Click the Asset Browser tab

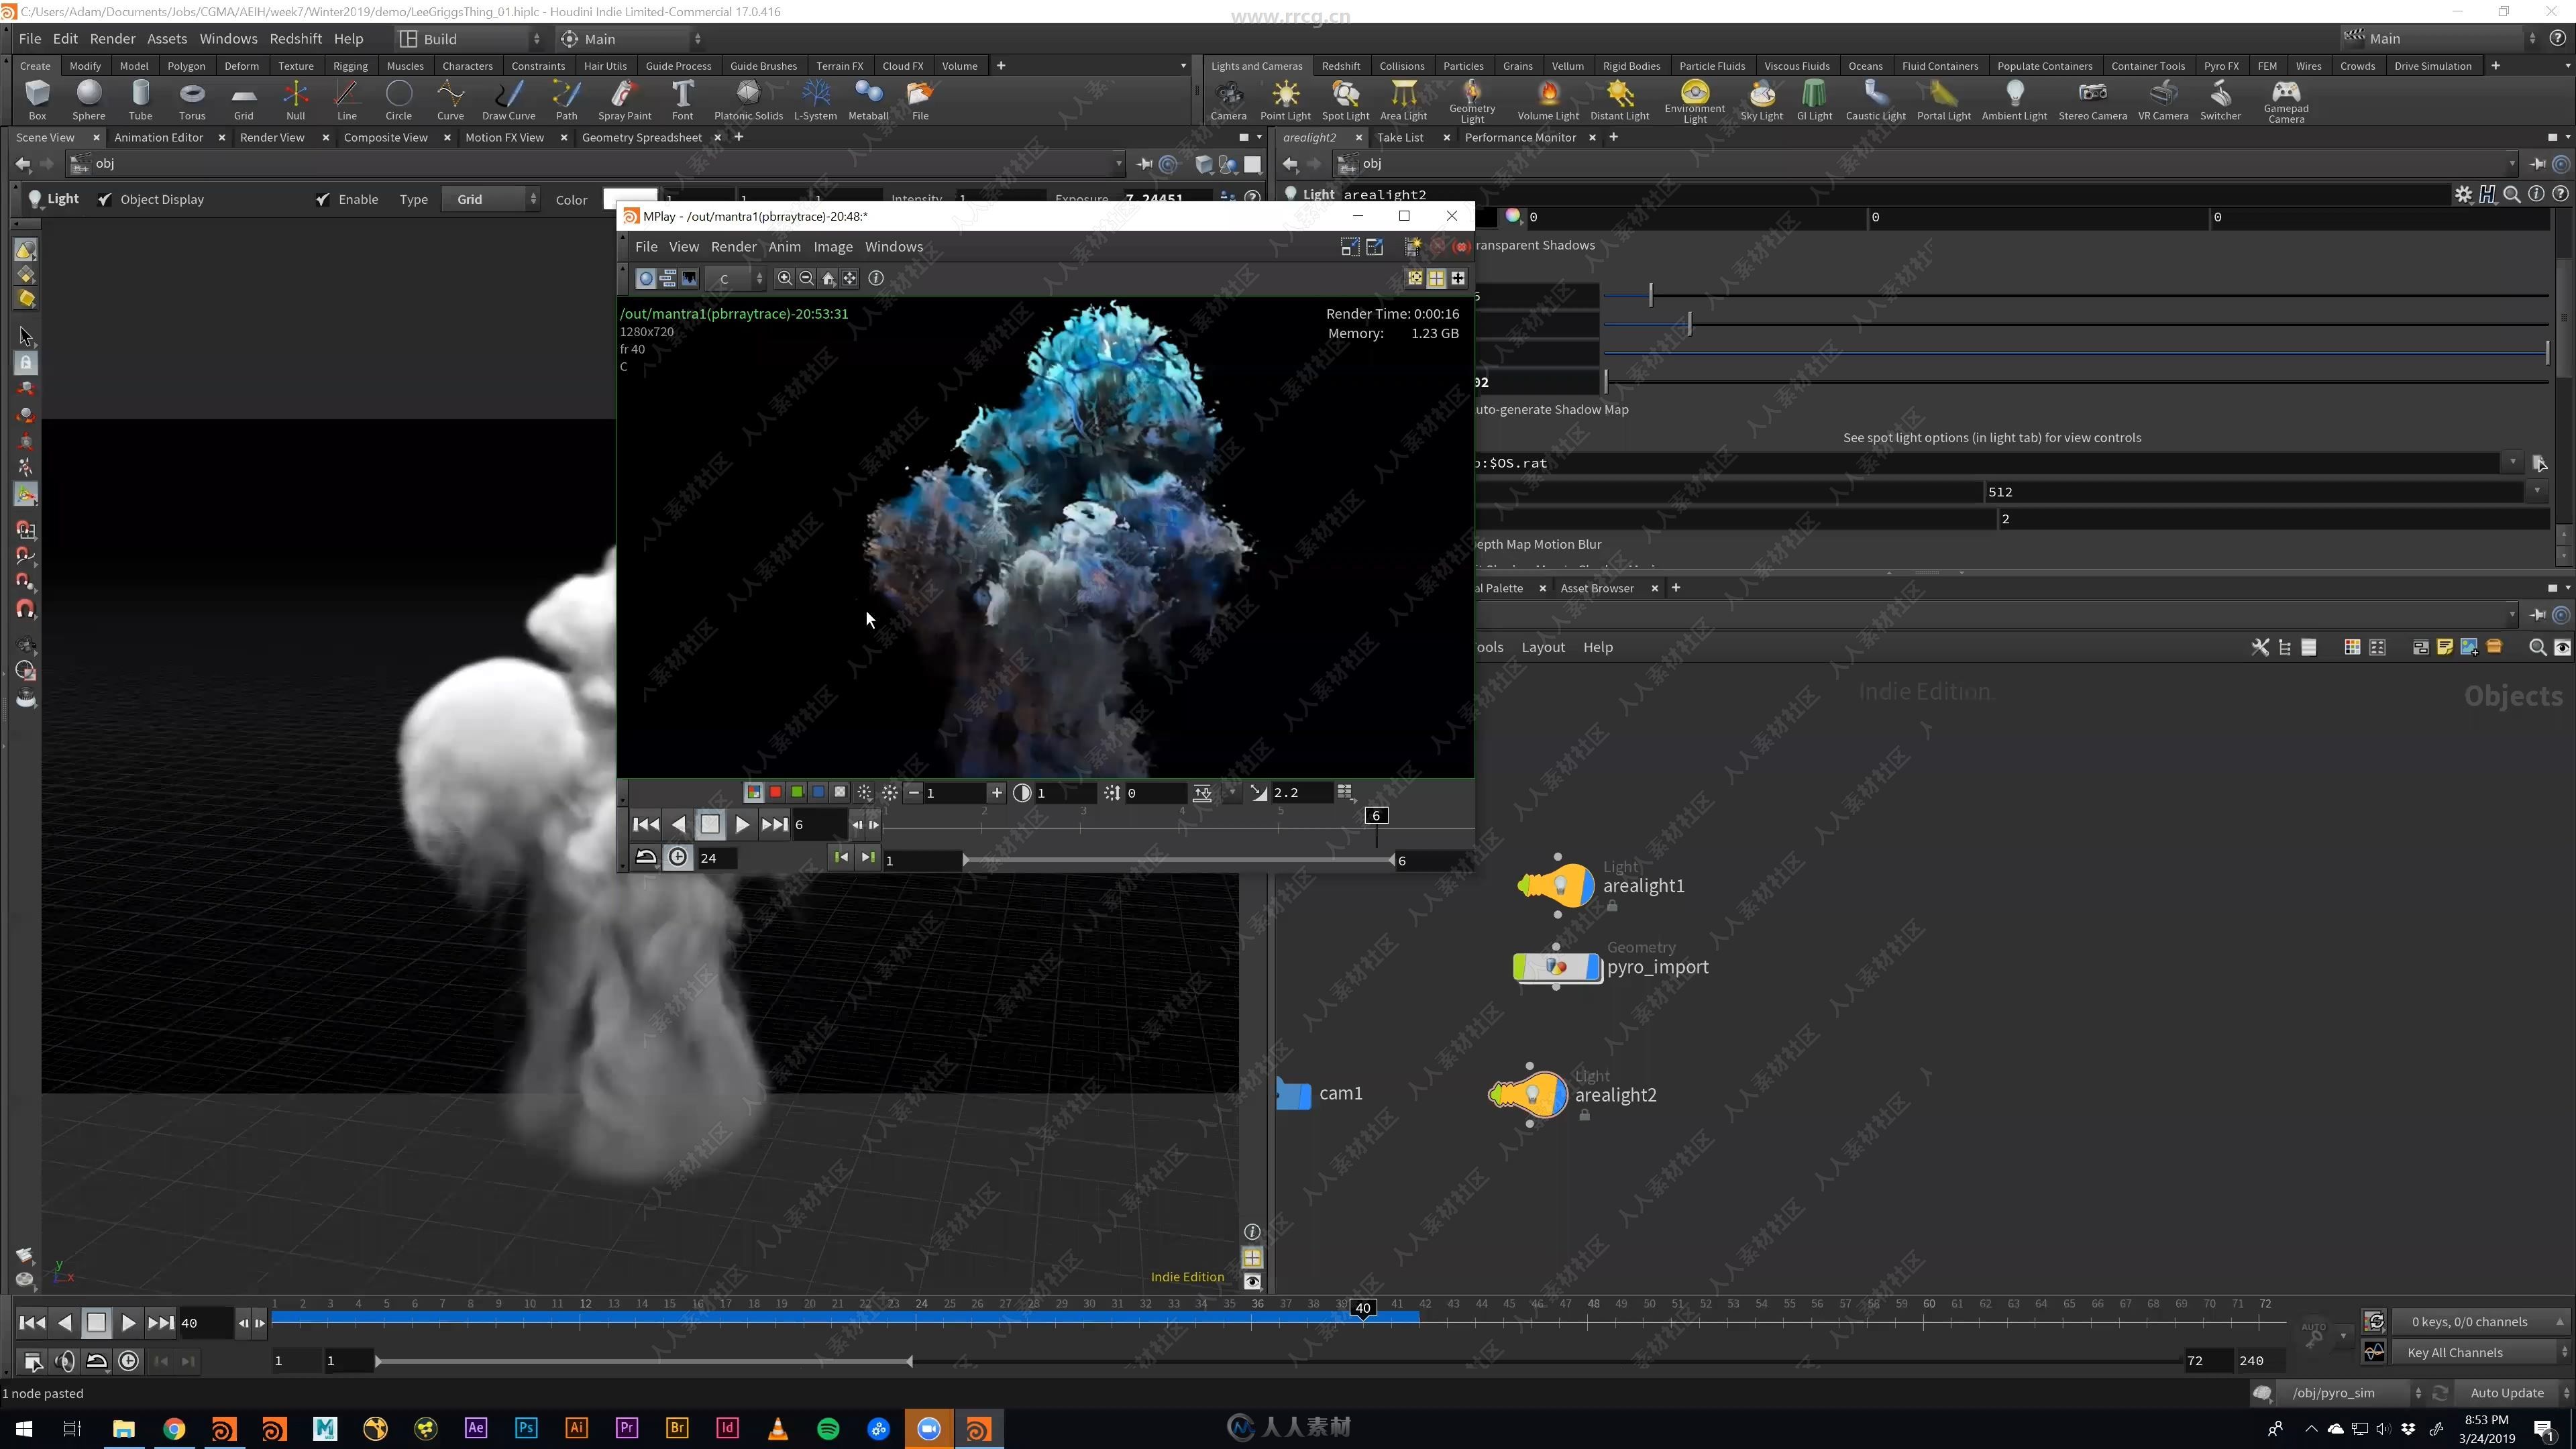pyautogui.click(x=1594, y=588)
